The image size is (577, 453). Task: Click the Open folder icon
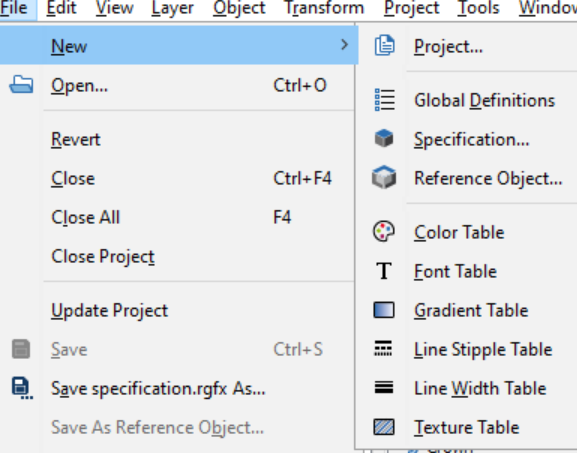21,84
